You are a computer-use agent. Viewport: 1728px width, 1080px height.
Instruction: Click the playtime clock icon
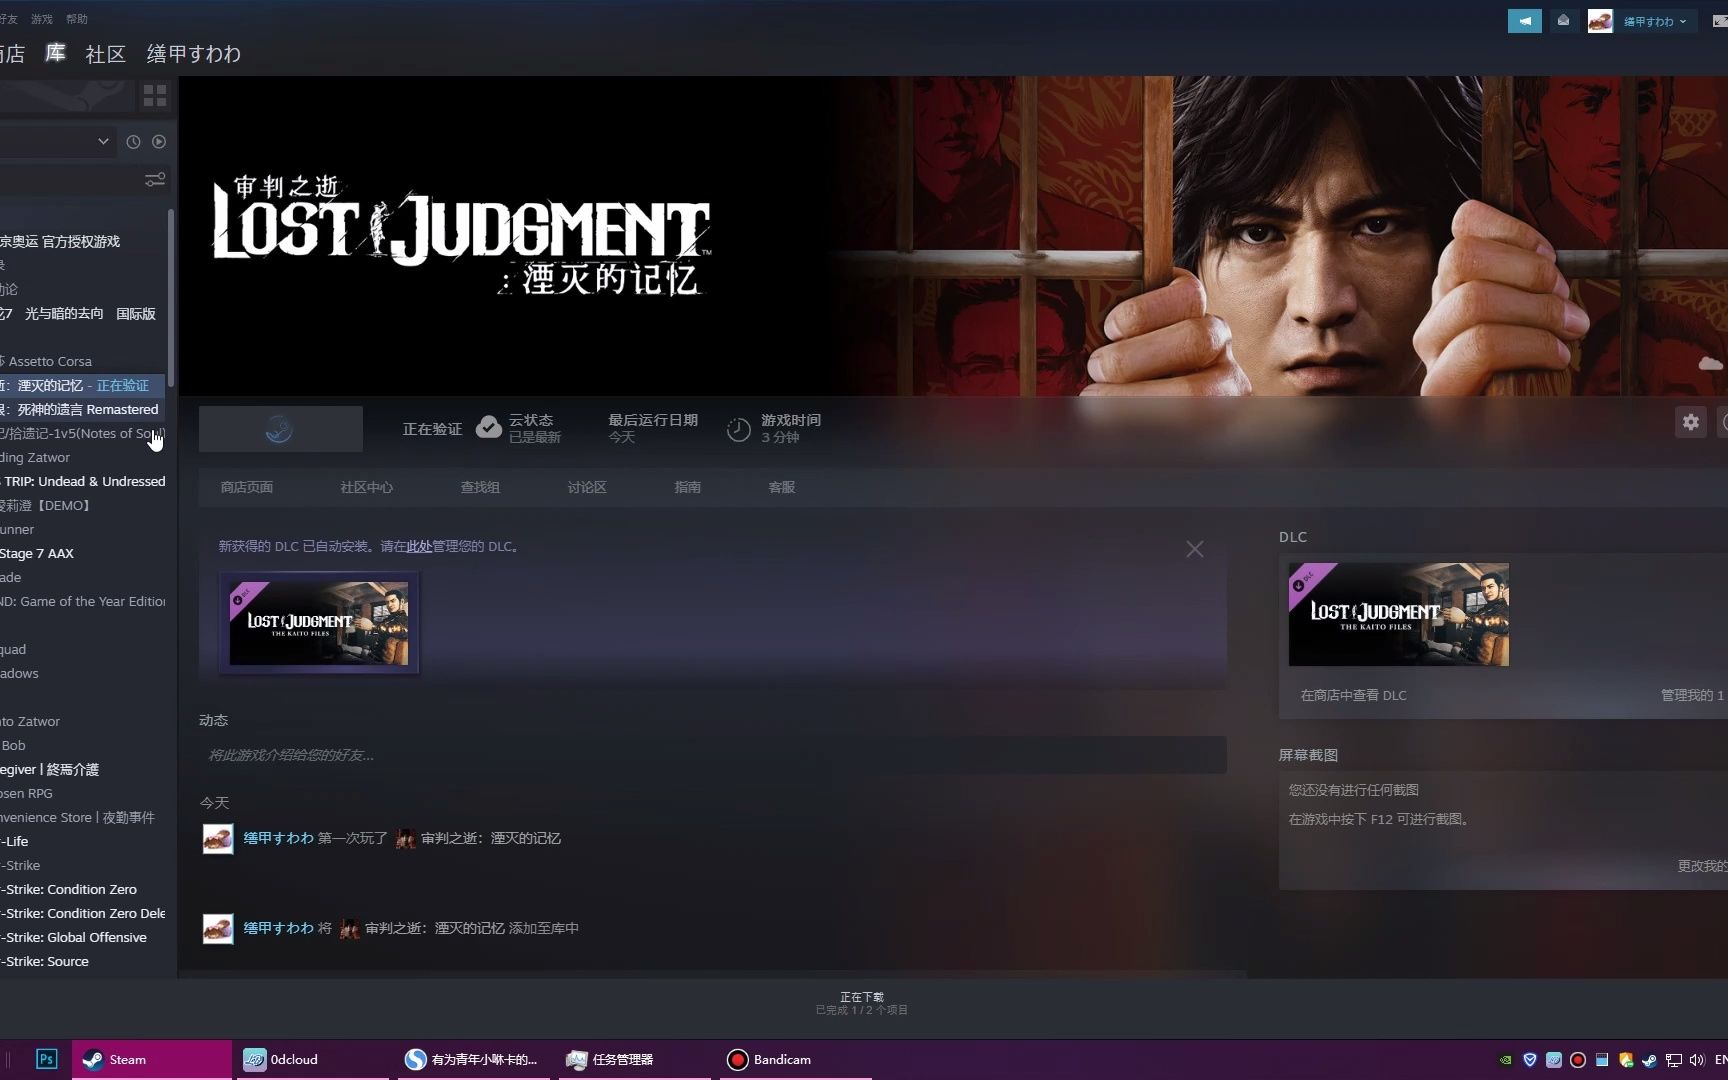[738, 429]
